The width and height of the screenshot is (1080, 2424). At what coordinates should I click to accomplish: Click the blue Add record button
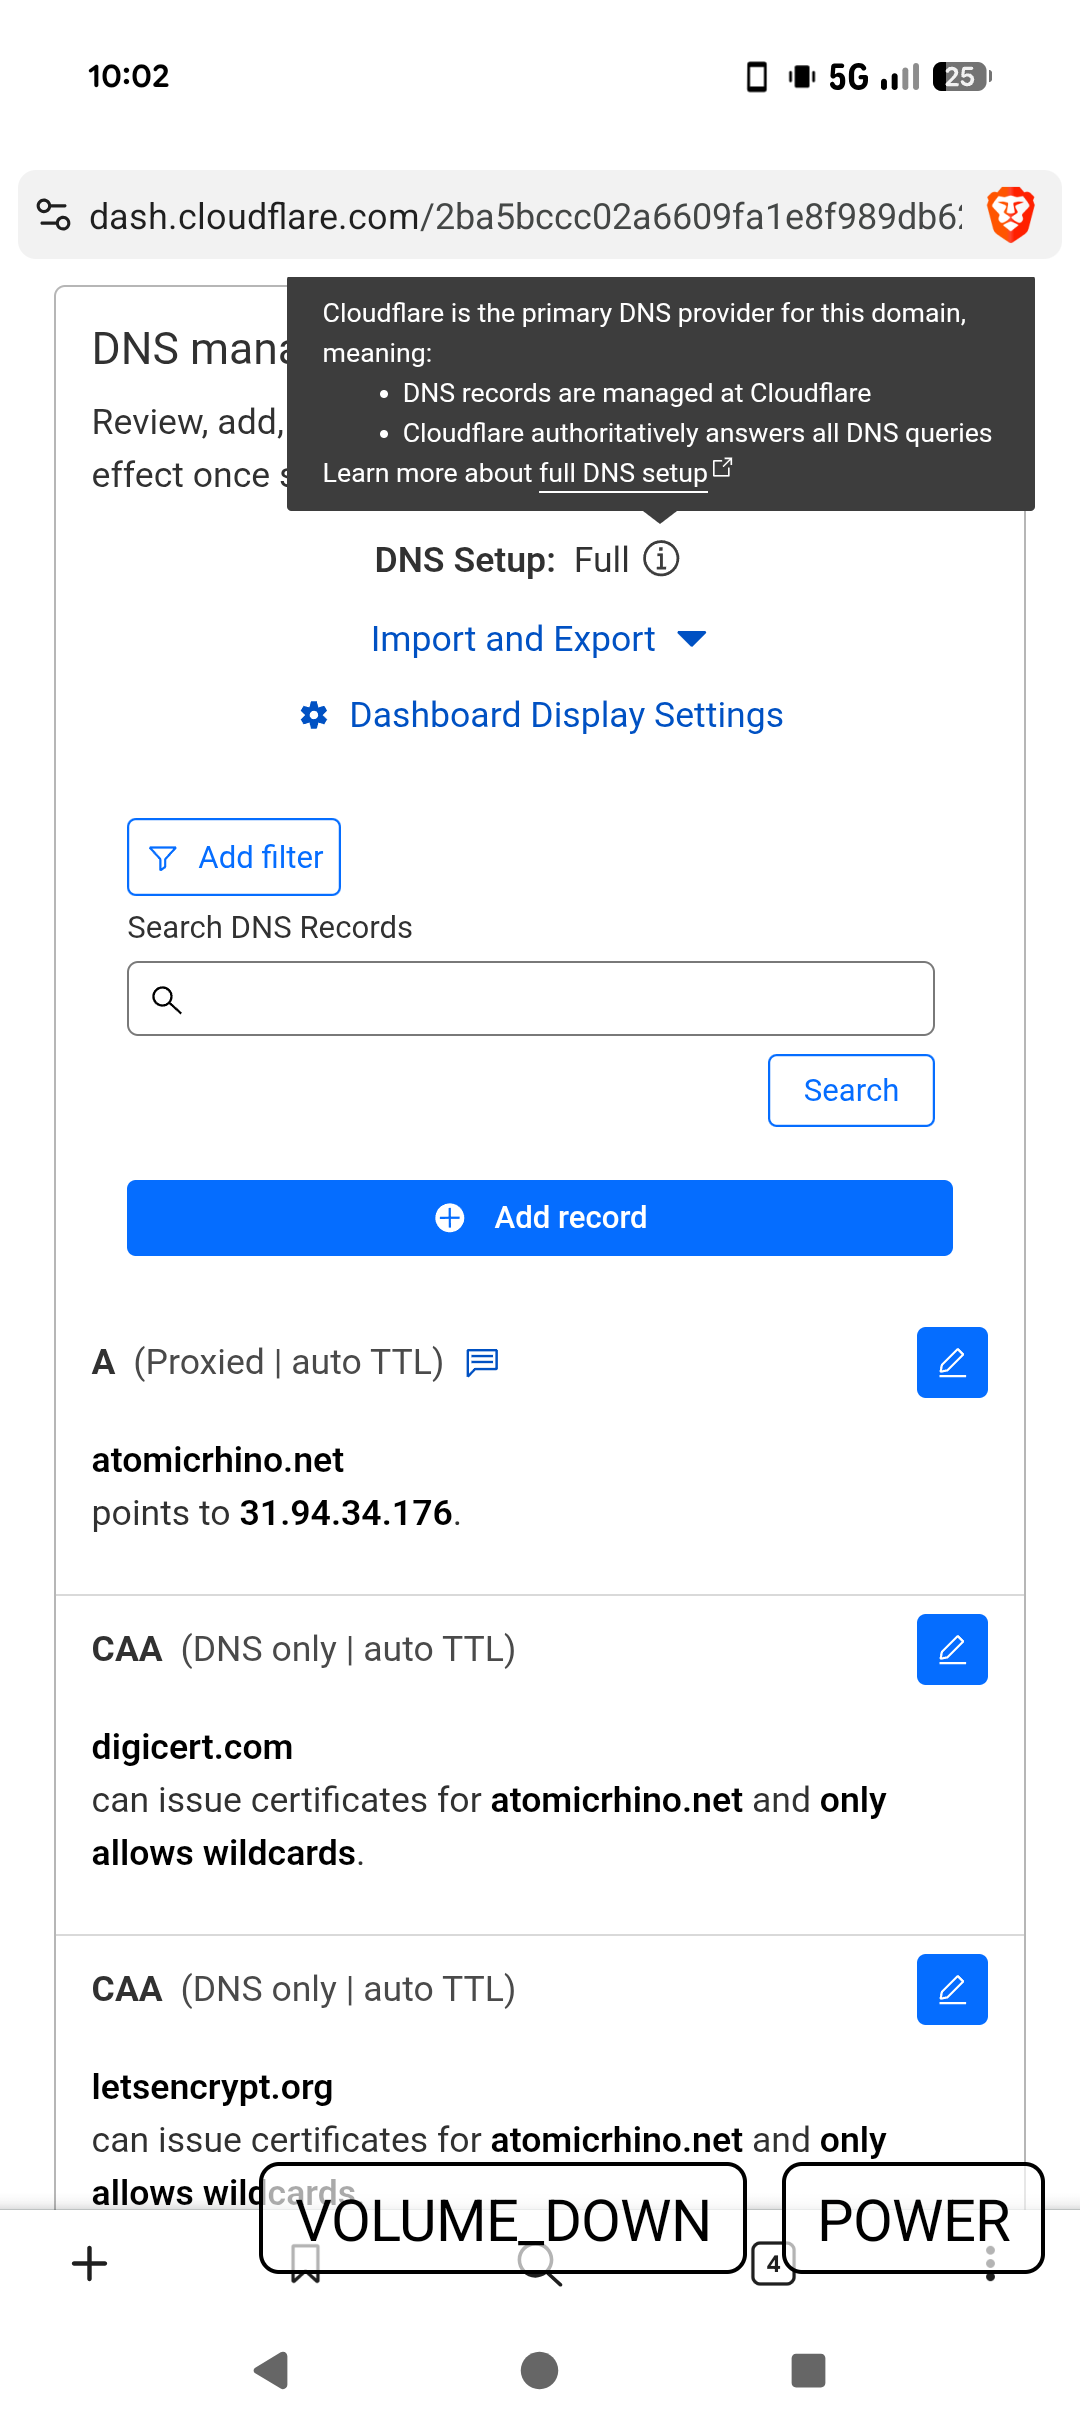click(x=540, y=1217)
